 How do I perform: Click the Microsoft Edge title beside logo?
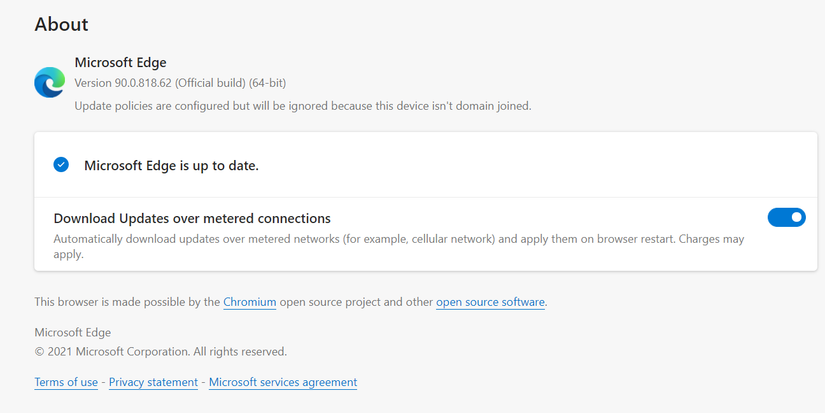point(120,62)
